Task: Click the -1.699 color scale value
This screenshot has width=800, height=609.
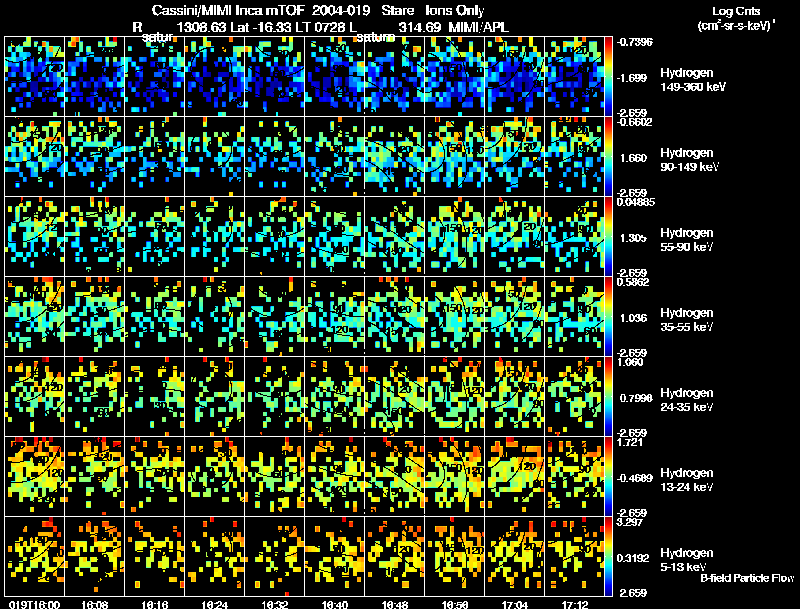Action: [633, 78]
